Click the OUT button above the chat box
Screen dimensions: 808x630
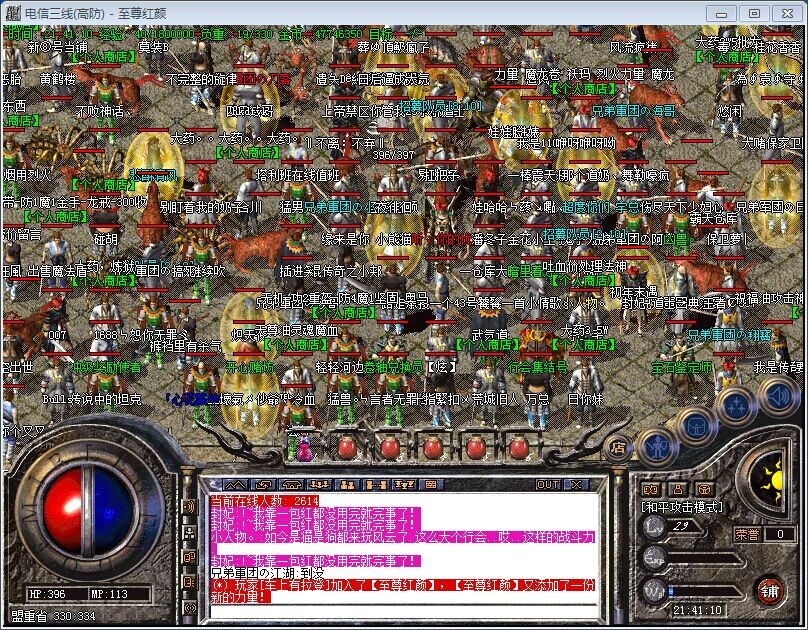548,485
